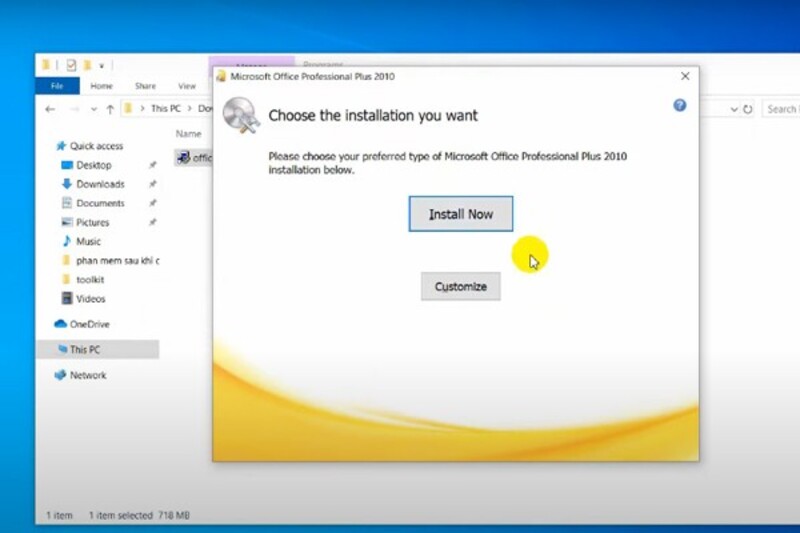Open the Share ribbon tab
This screenshot has height=533, width=800.
[145, 86]
